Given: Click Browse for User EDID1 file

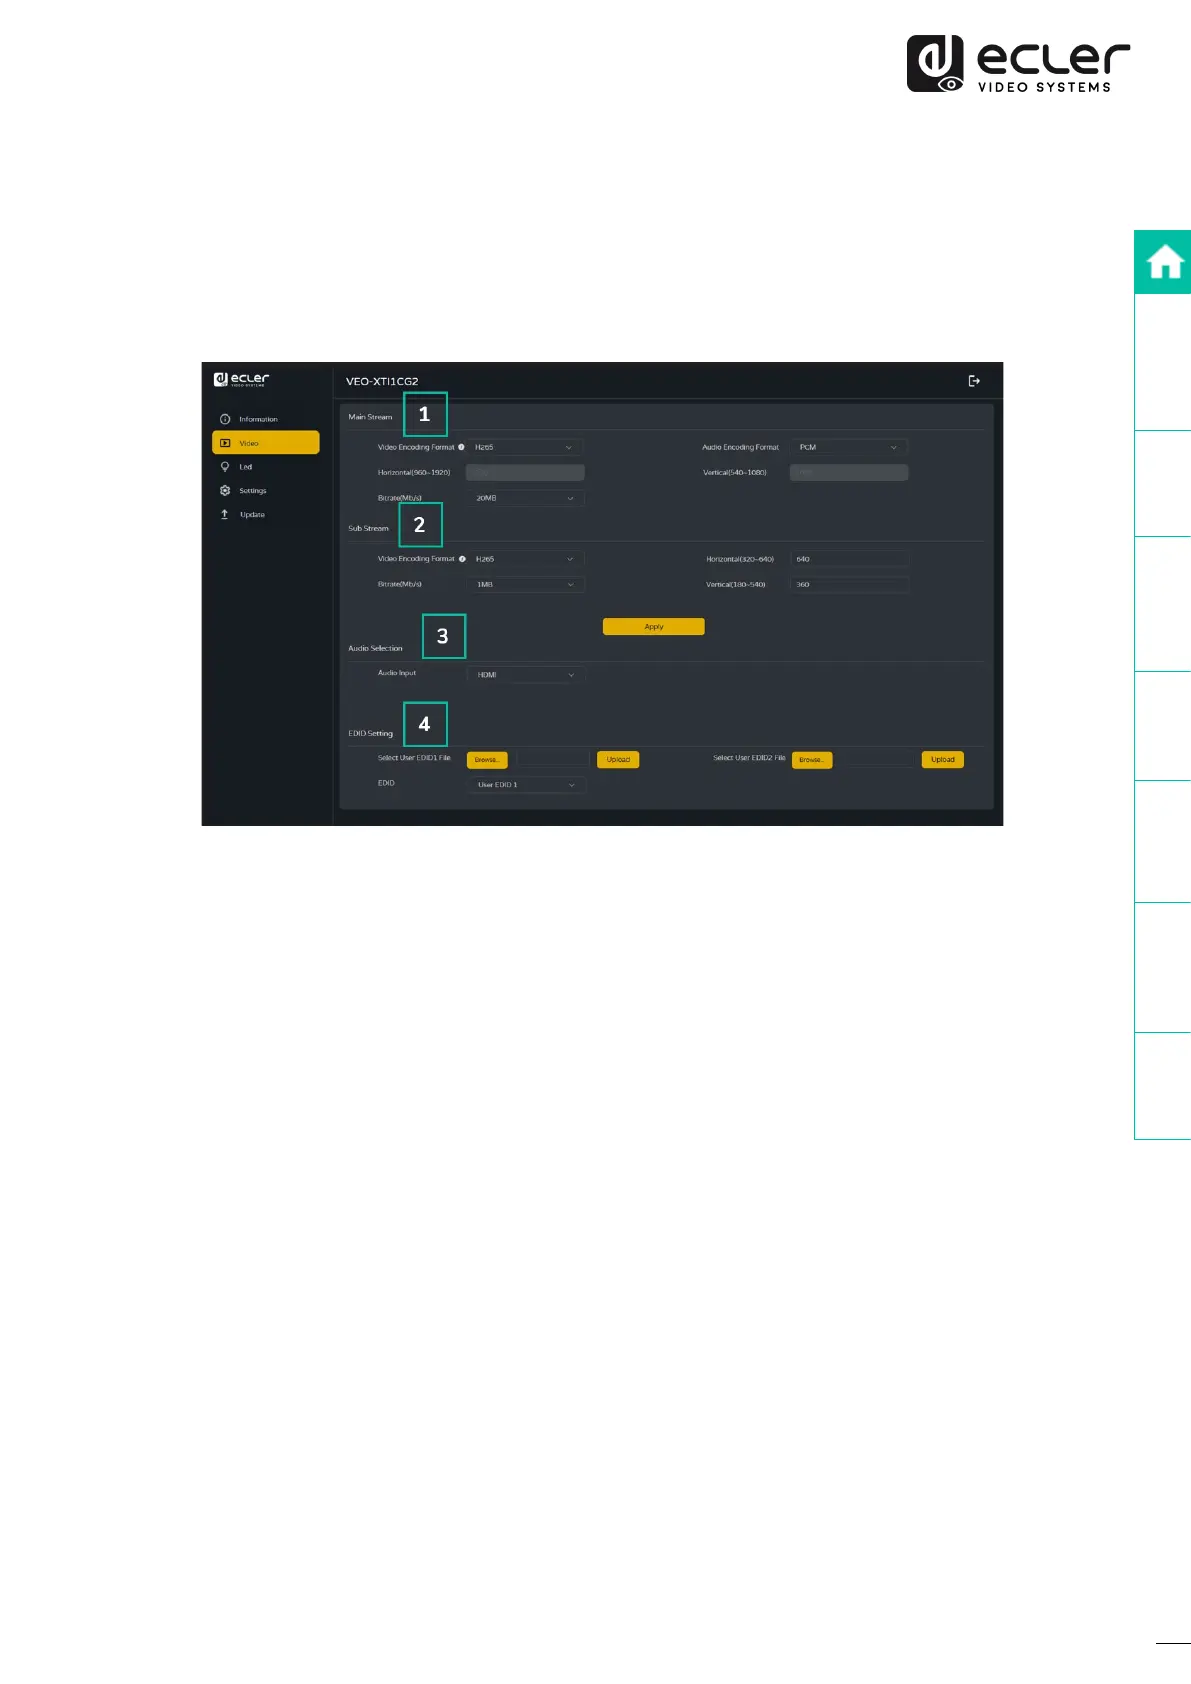Looking at the screenshot, I should click(487, 760).
